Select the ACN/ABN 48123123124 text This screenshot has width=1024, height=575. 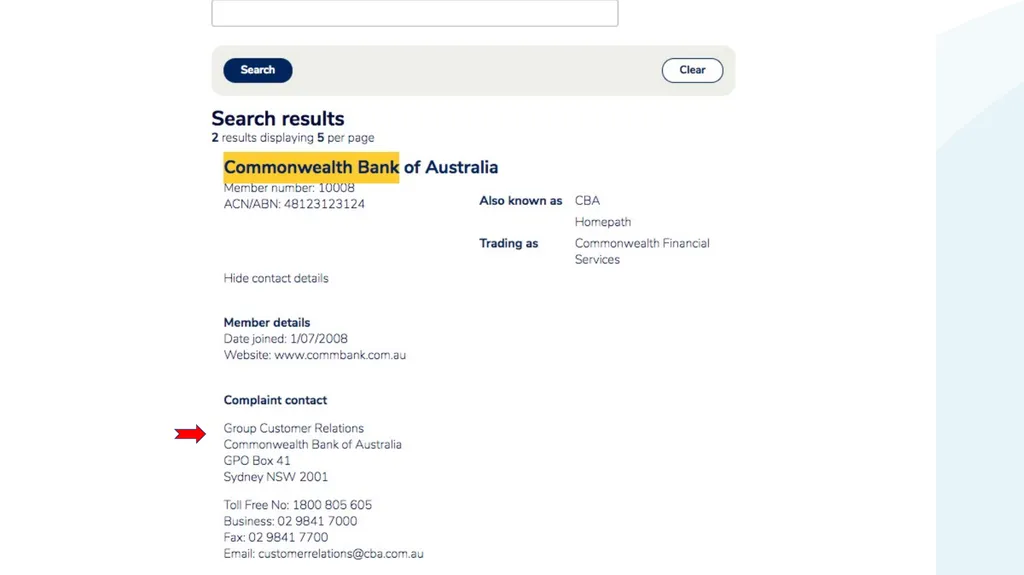tap(294, 204)
